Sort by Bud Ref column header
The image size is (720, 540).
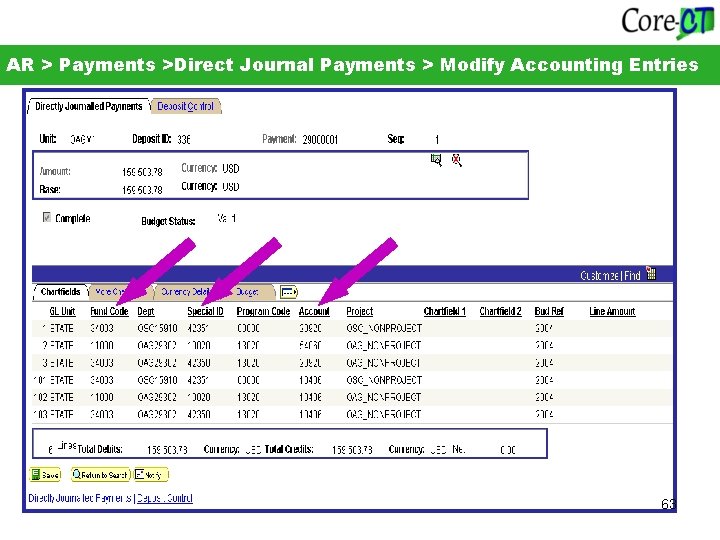click(549, 311)
